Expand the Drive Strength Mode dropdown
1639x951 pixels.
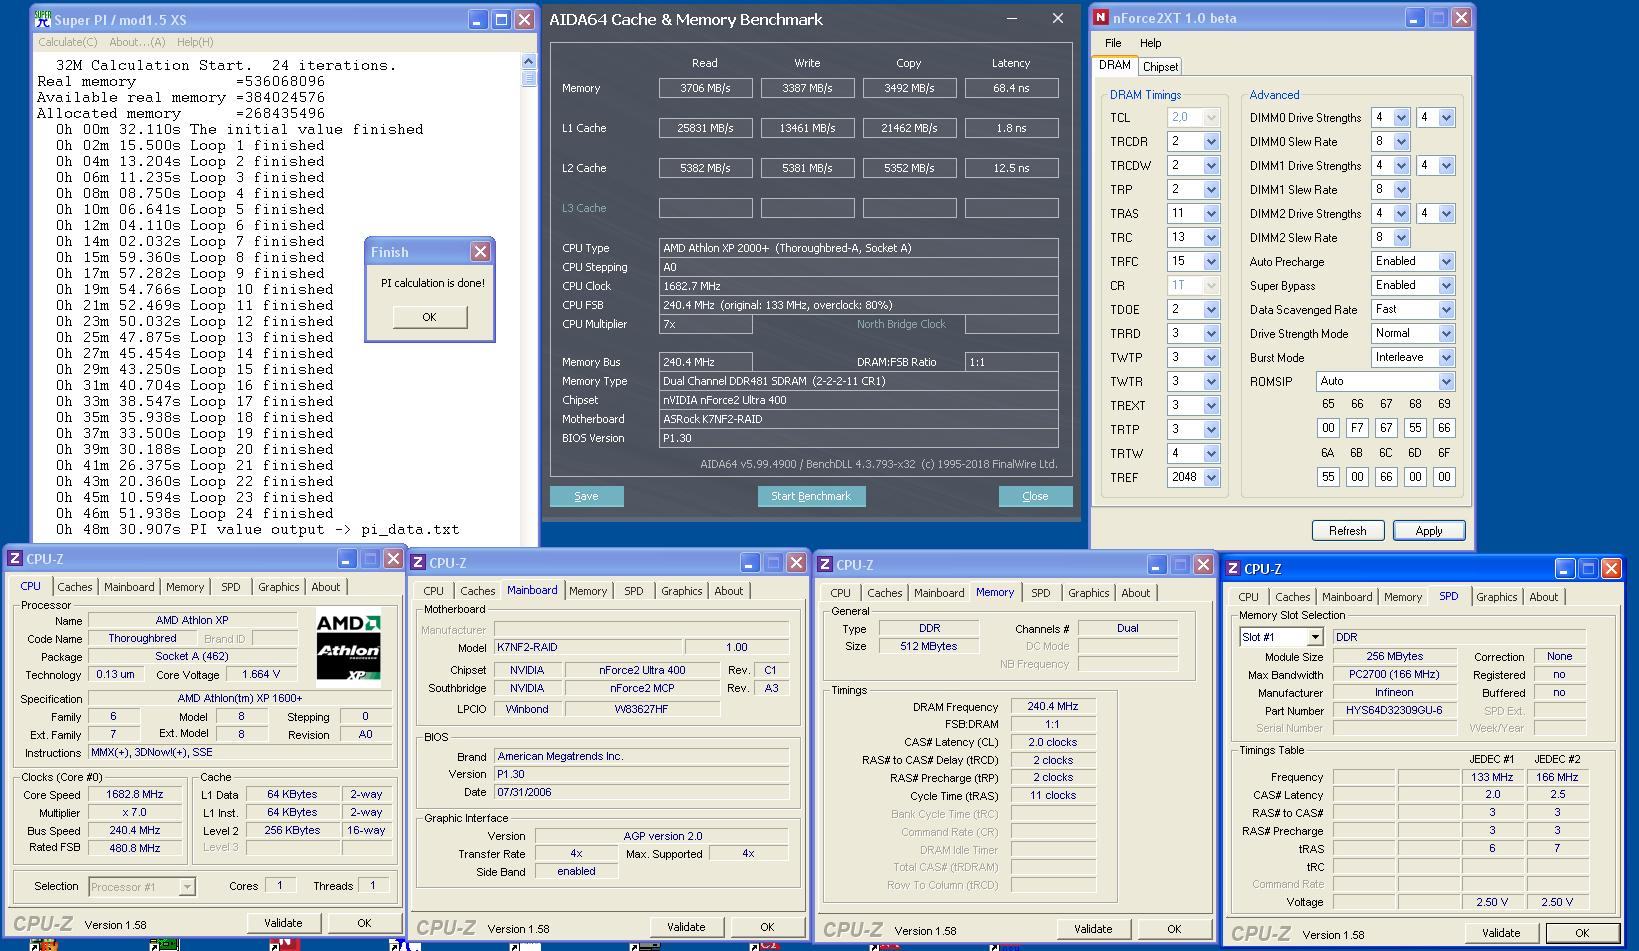(1446, 334)
